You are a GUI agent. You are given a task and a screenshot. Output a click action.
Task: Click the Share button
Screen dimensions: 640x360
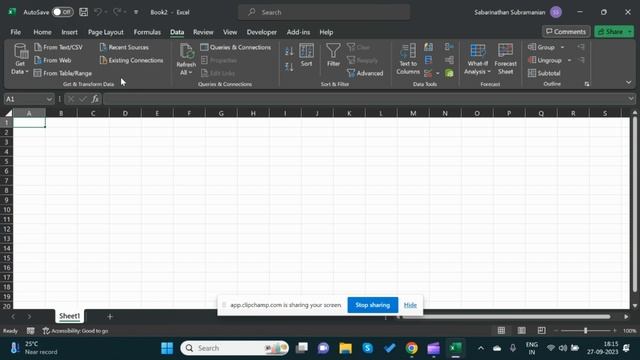tap(610, 31)
